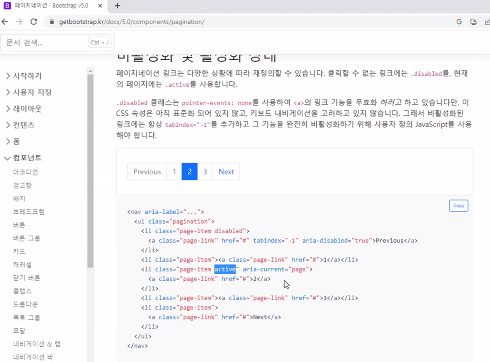Go back with the browser back arrow
The height and width of the screenshot is (362, 490).
5,22
